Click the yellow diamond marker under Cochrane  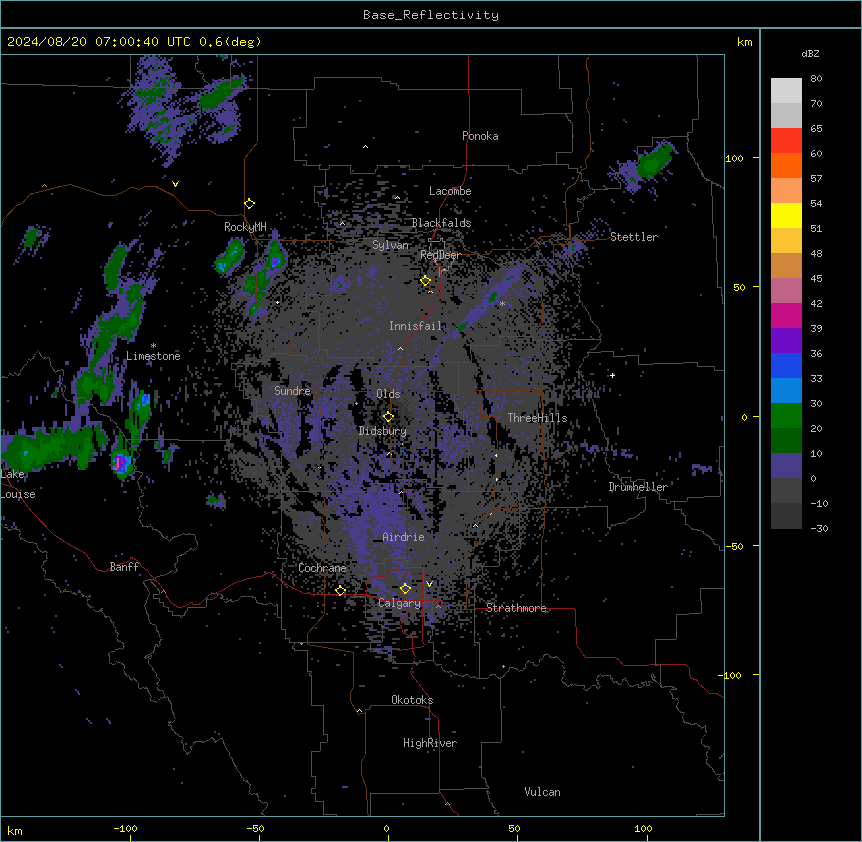340,591
